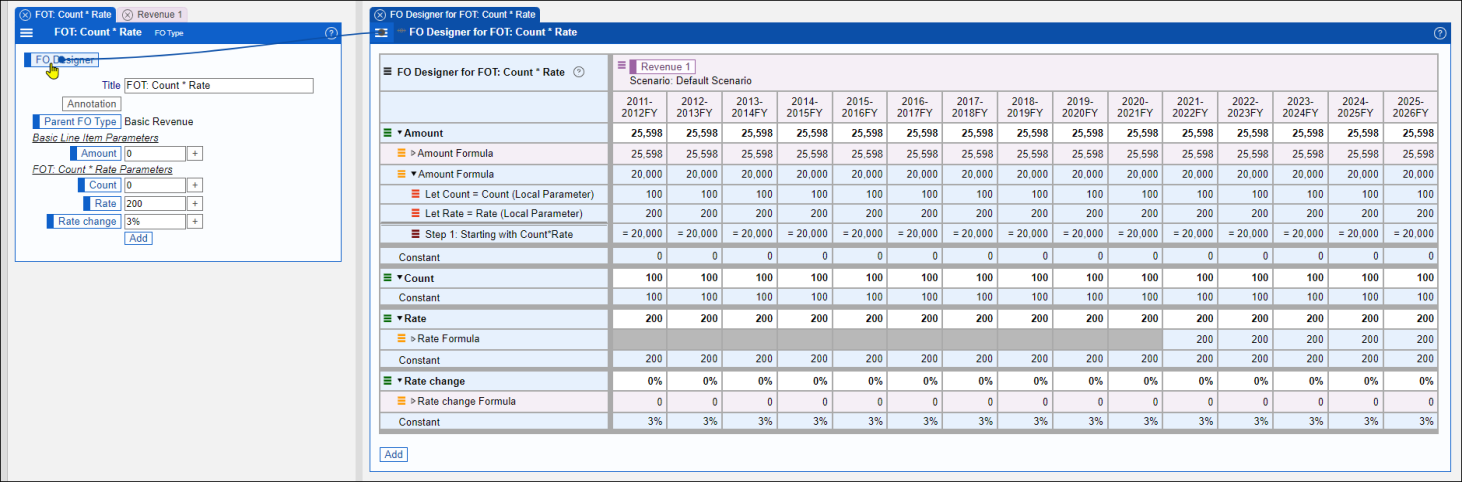Viewport: 1462px width, 482px height.
Task: Collapse the Rate row triangle
Action: [400, 318]
